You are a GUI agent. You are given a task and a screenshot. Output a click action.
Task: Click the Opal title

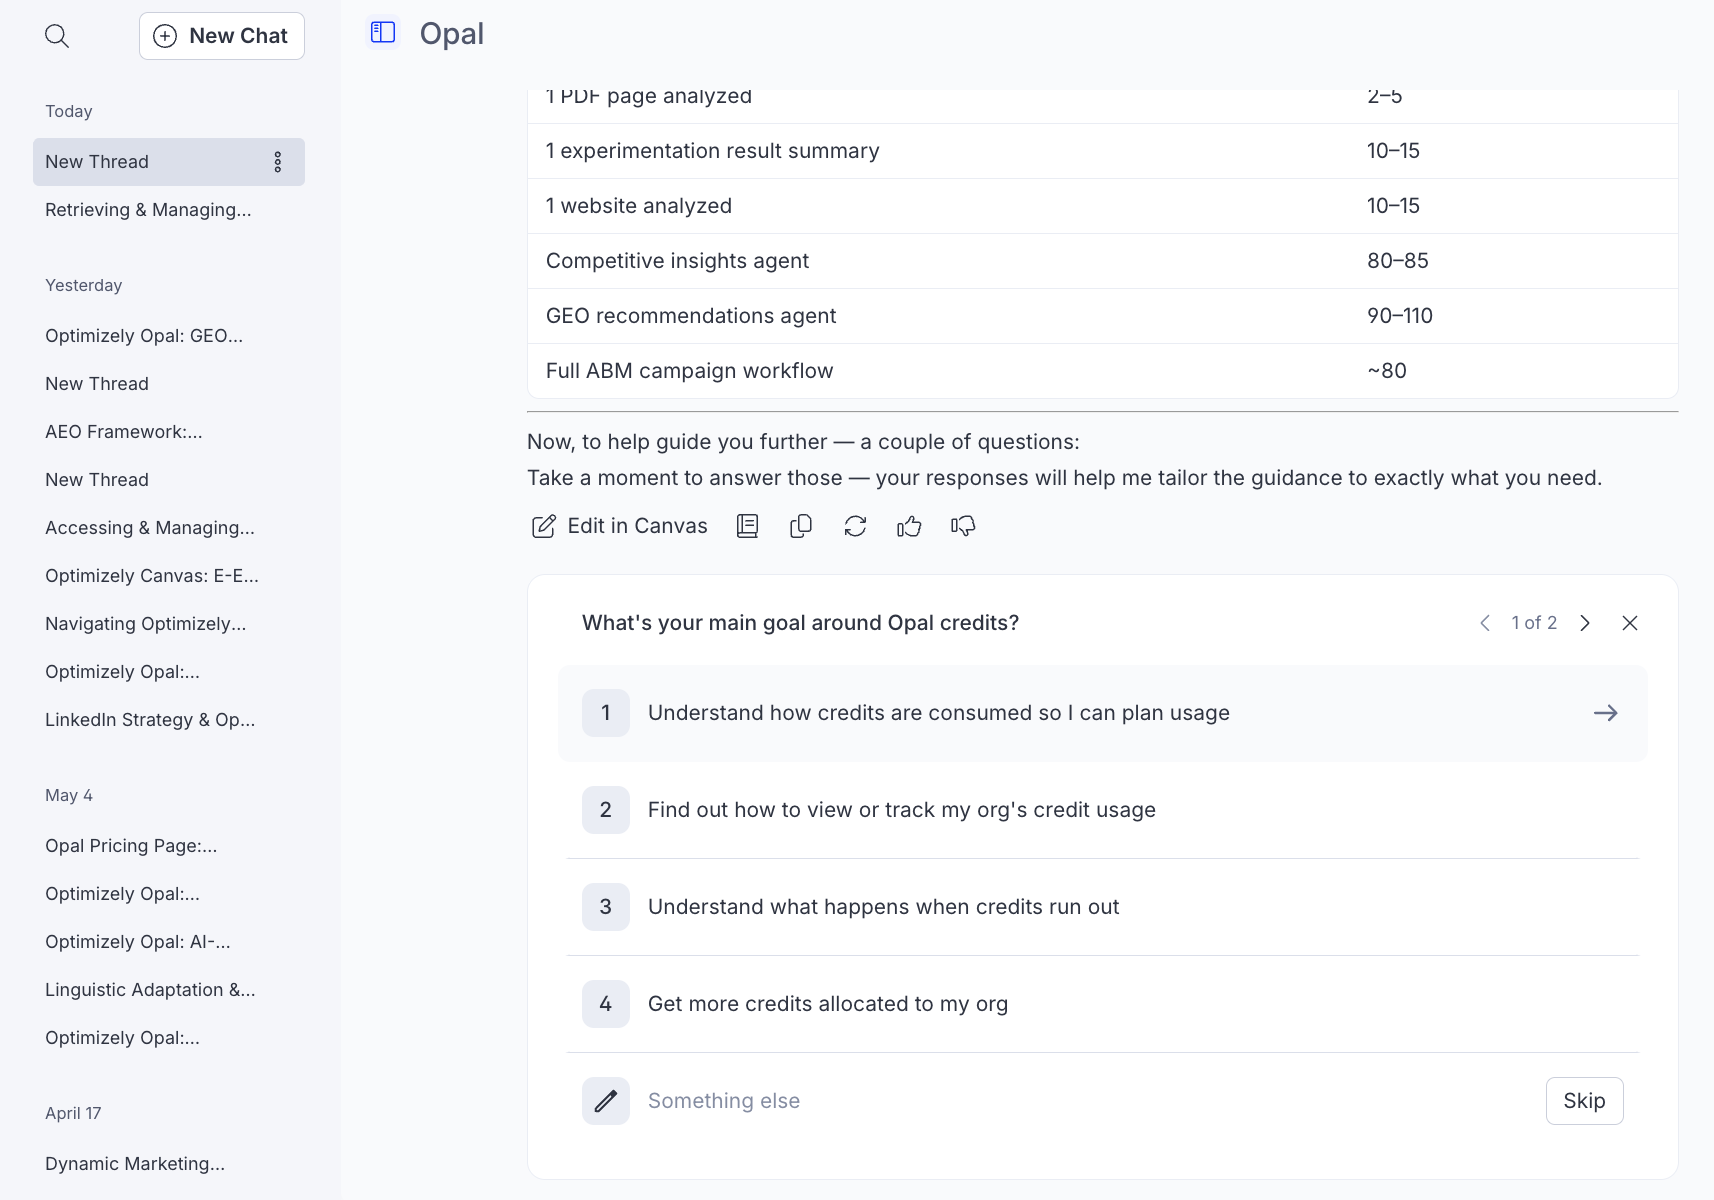(x=452, y=34)
